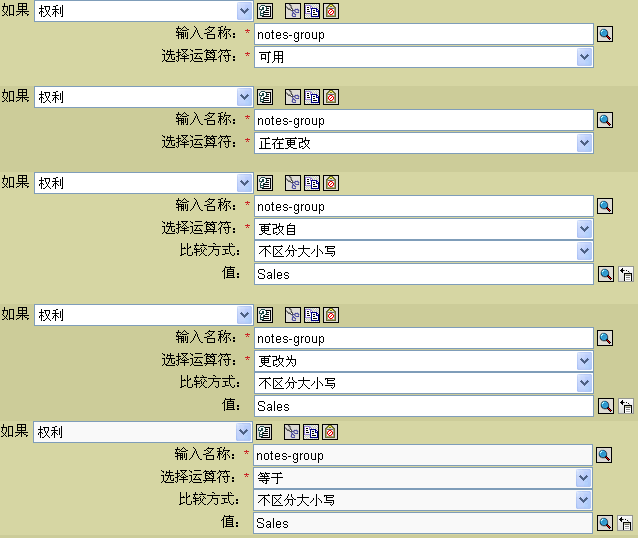Browse entitlement name for the 可用 condition
The image size is (638, 538).
coord(605,34)
